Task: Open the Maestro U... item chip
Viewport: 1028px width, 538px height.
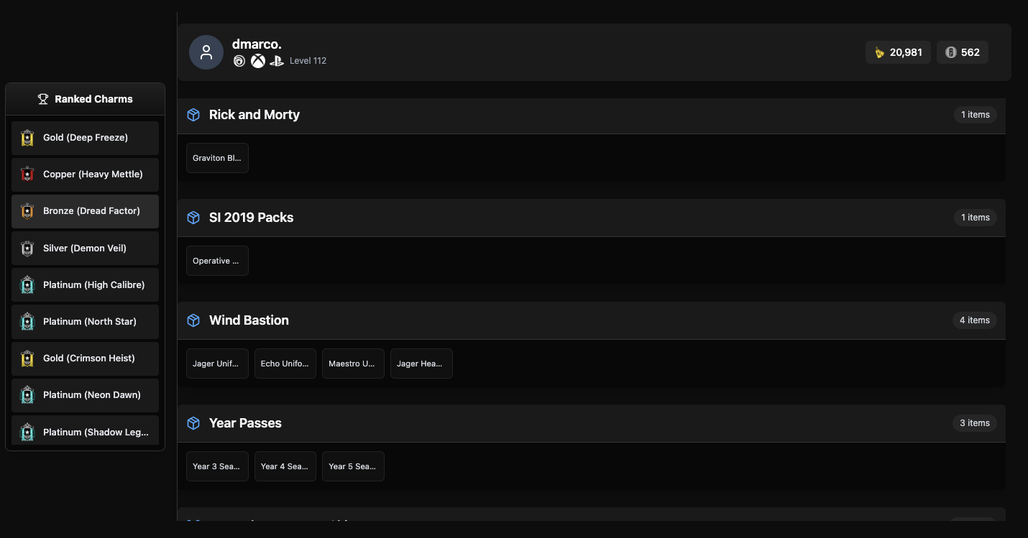Action: 353,364
